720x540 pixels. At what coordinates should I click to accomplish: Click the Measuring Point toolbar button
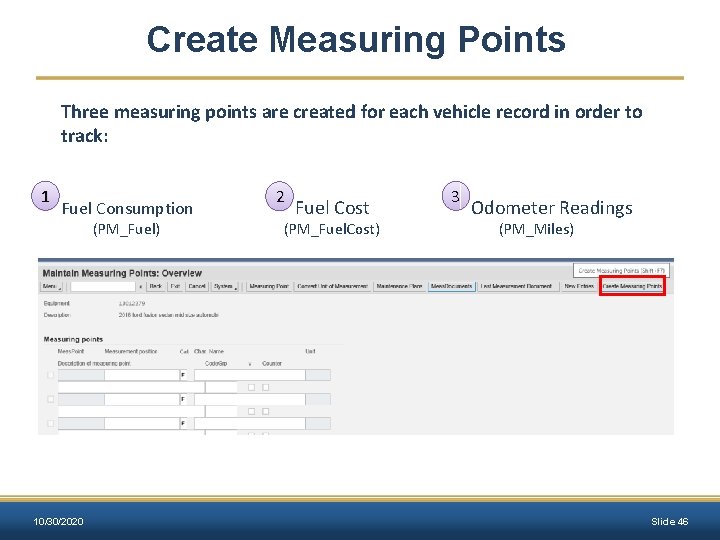point(269,287)
